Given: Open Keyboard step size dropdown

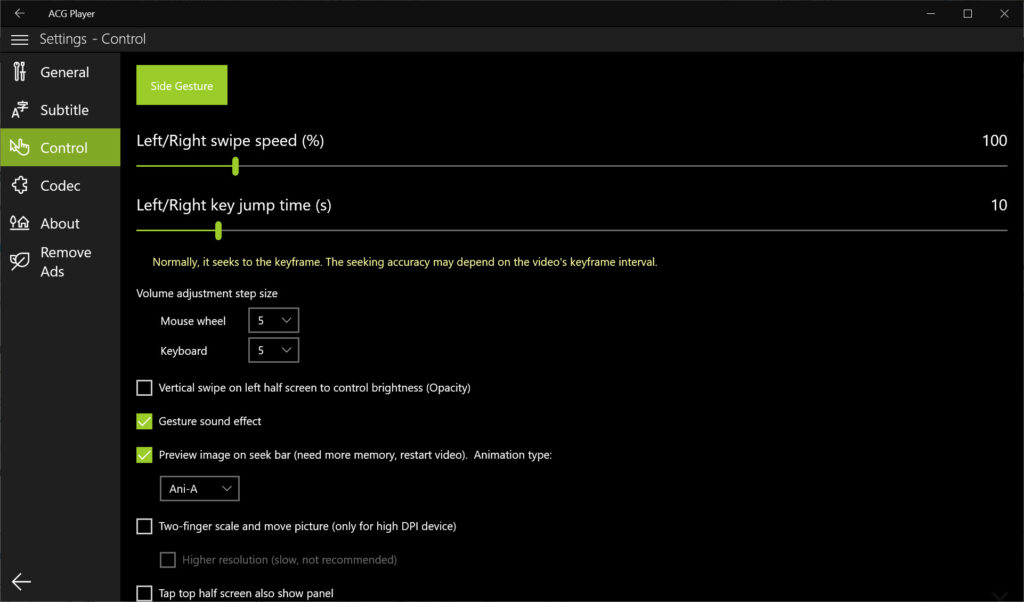Looking at the screenshot, I should (x=274, y=351).
